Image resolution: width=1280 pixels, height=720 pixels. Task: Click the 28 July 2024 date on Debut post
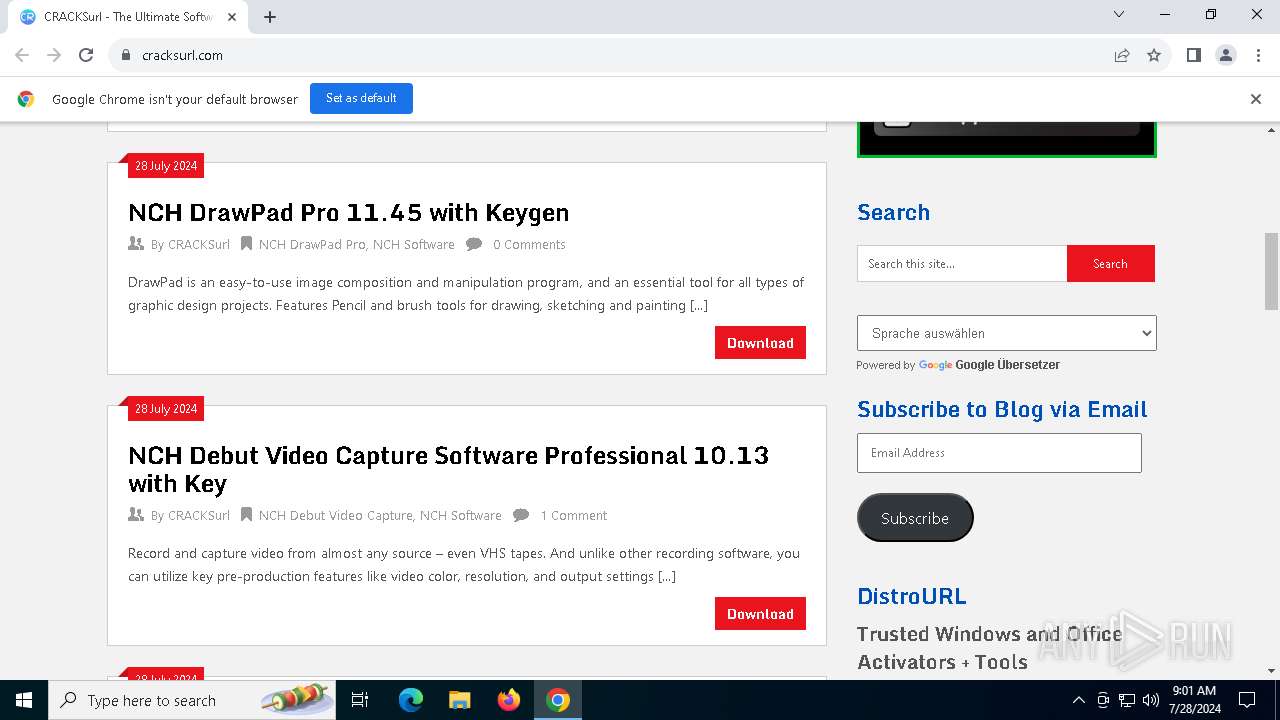coord(166,409)
